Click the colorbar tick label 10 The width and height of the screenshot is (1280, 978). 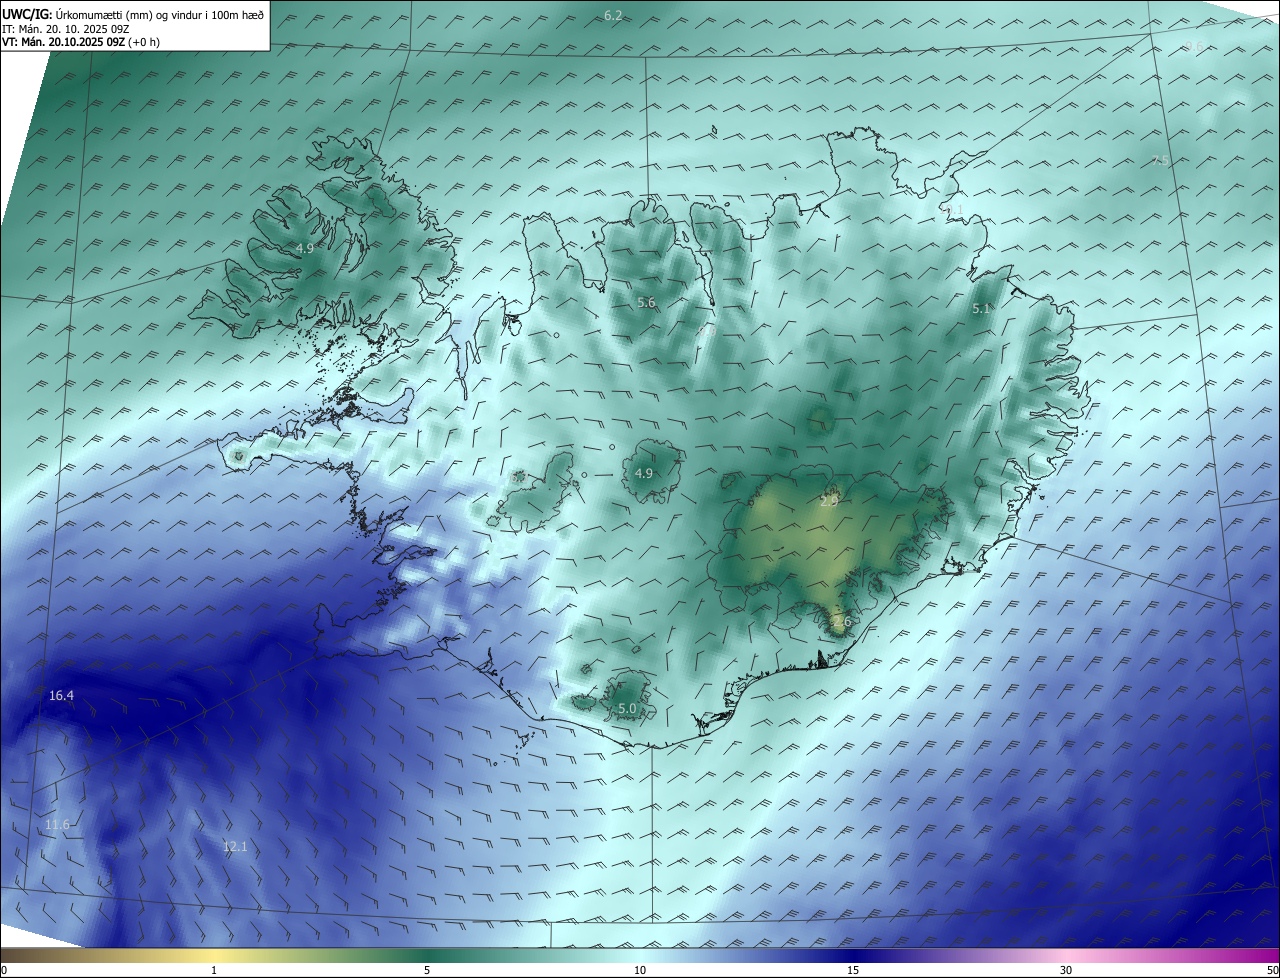tap(640, 970)
